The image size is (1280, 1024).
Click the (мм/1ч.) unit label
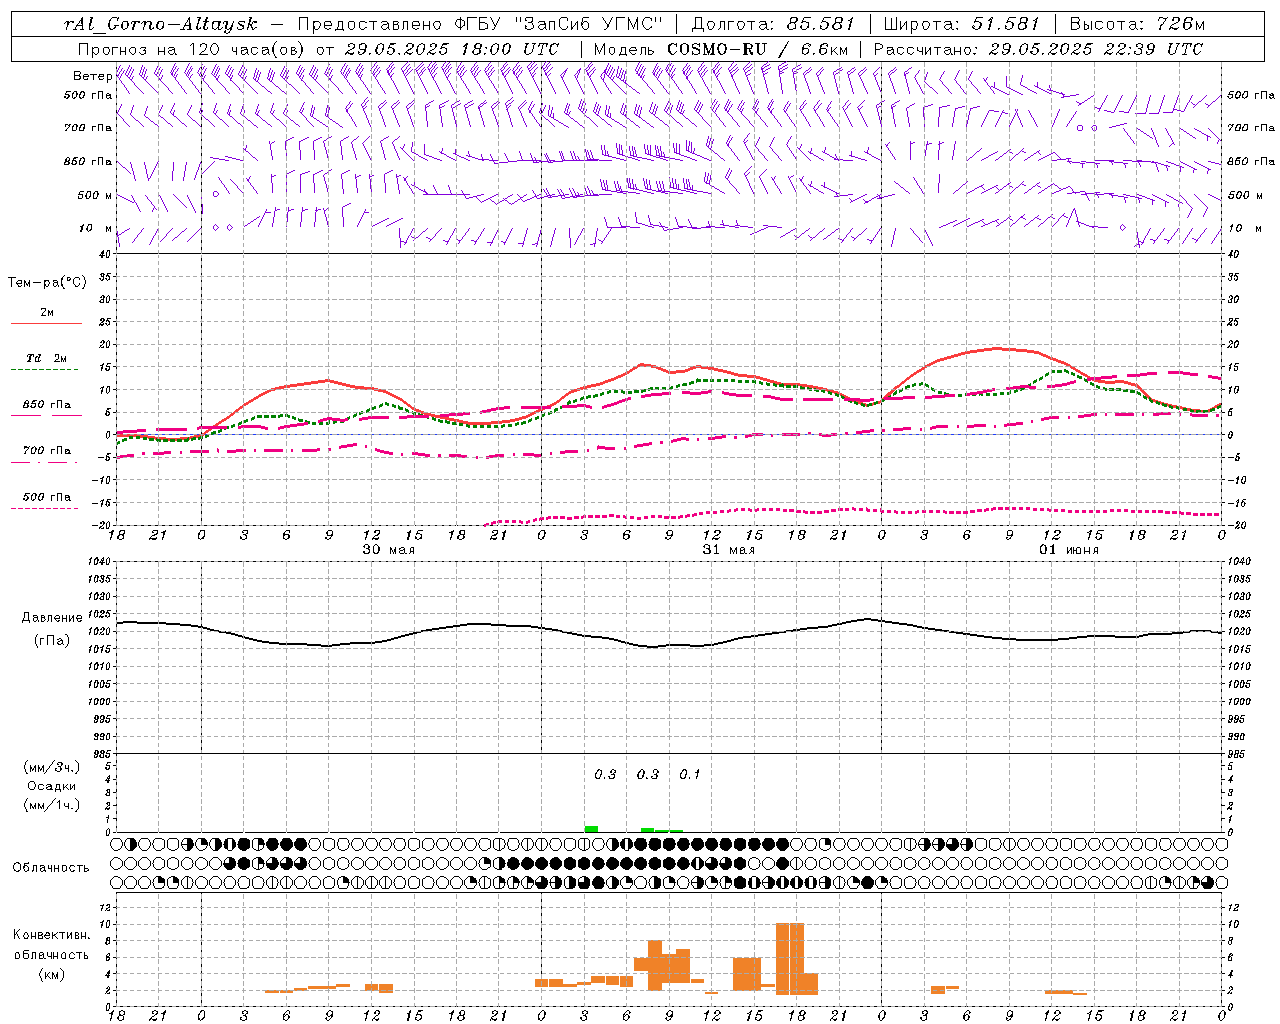pyautogui.click(x=52, y=806)
